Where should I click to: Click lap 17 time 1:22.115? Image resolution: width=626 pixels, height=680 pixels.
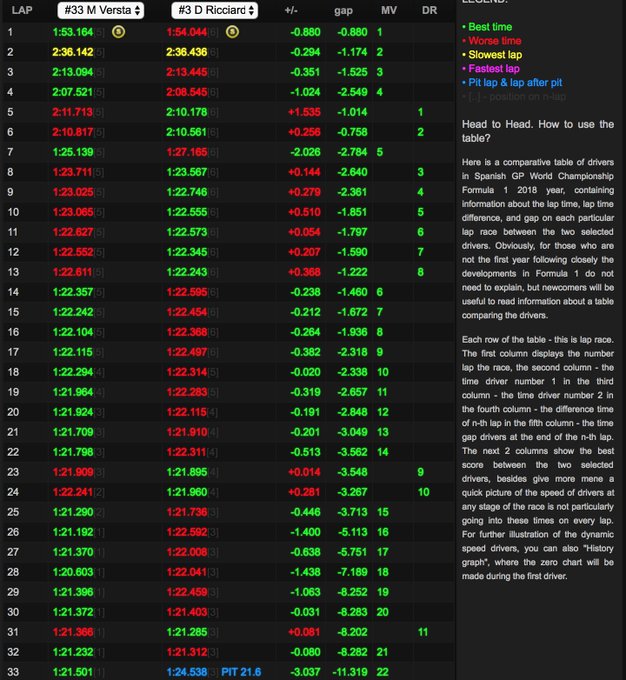point(72,352)
